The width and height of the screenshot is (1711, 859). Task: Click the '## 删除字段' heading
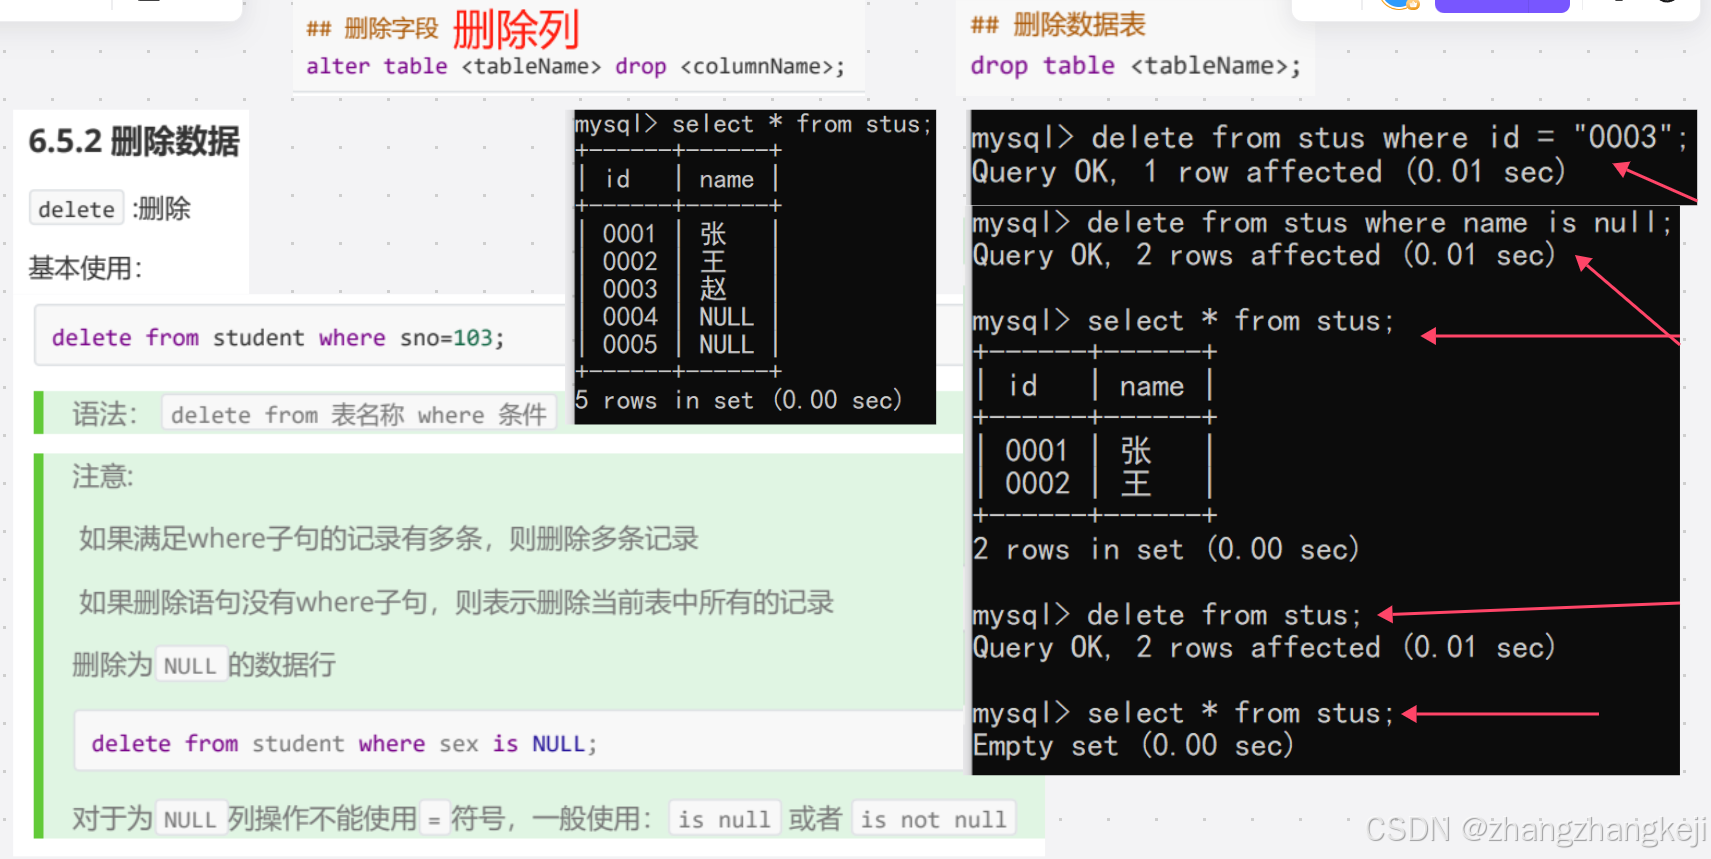point(372,28)
